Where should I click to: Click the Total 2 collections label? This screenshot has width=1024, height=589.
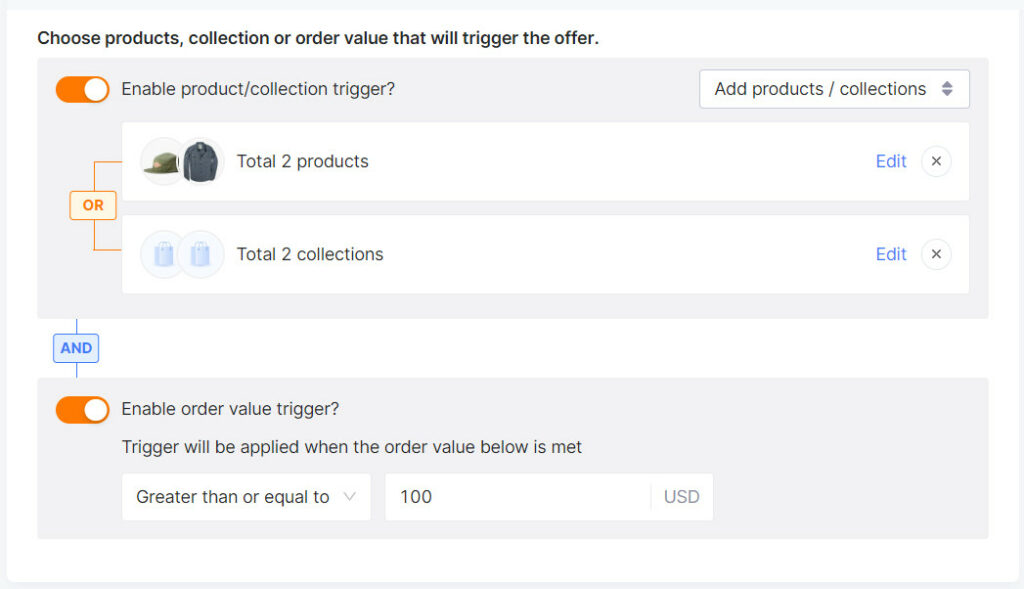[310, 254]
